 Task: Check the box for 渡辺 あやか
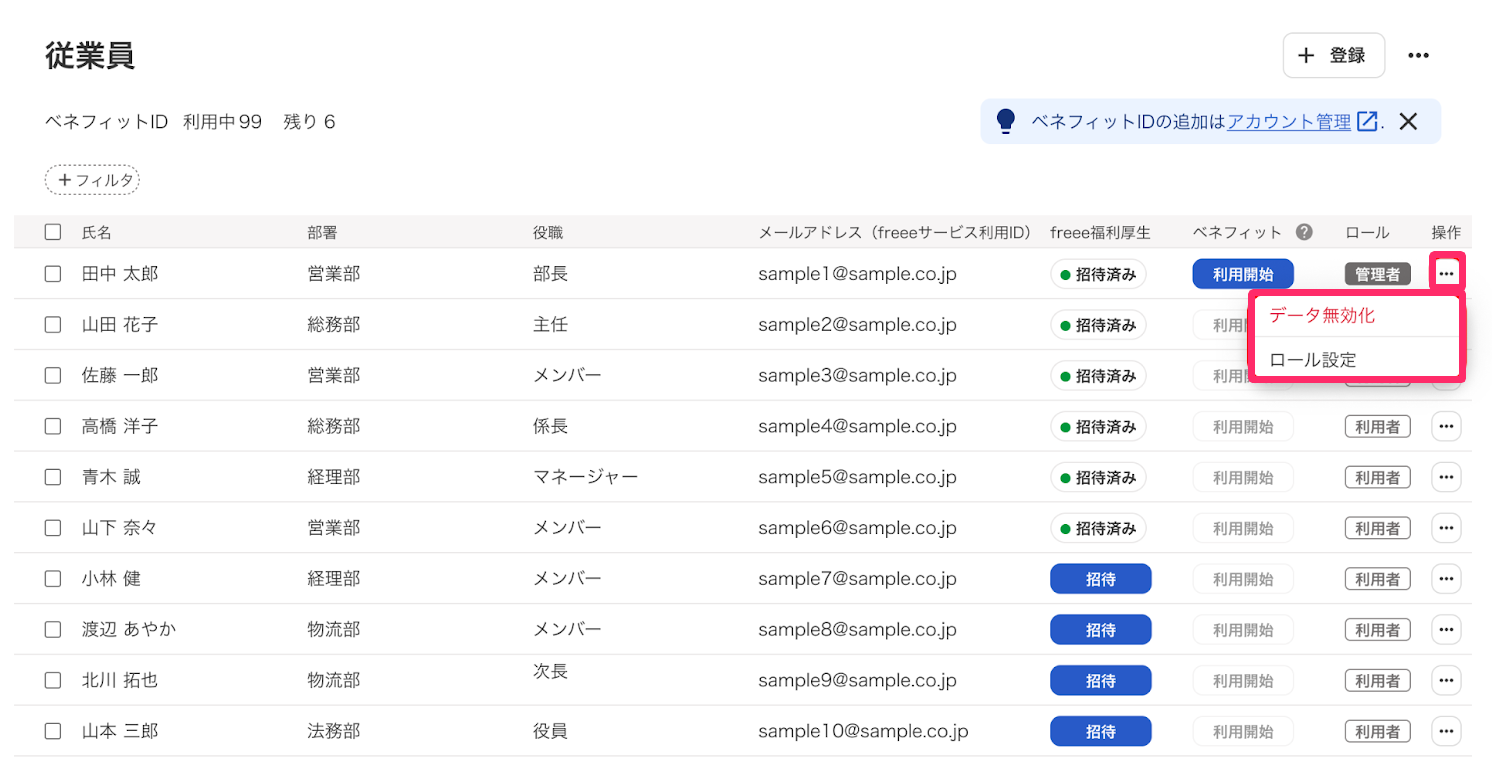53,630
